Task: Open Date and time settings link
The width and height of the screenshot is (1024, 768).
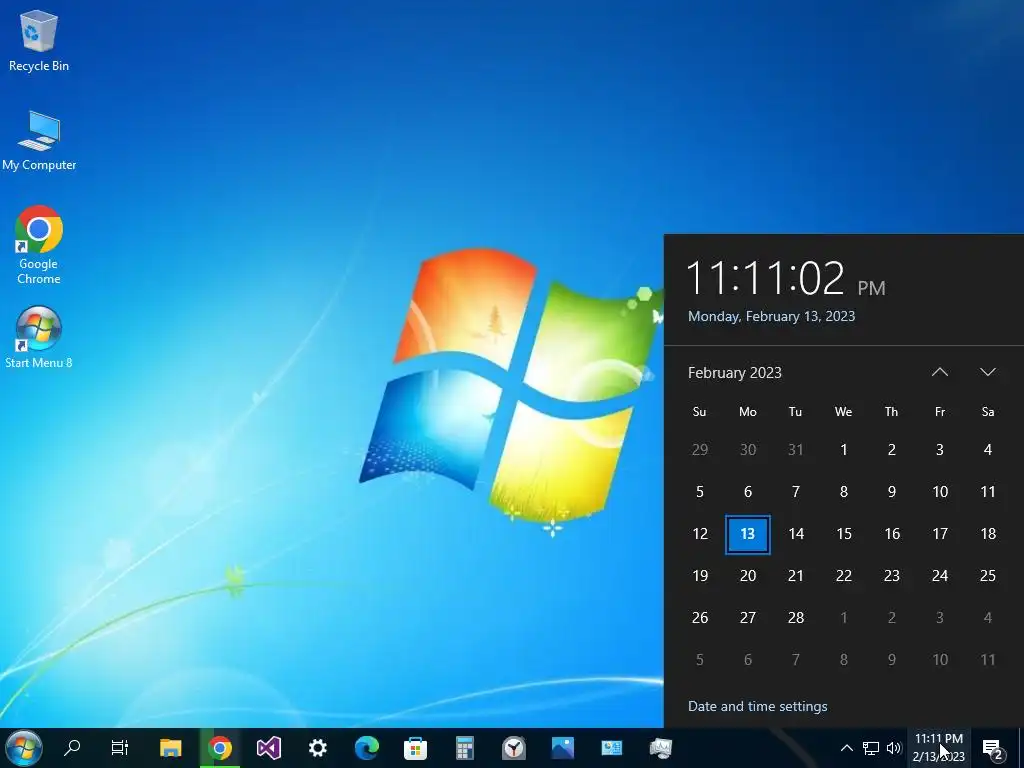Action: [758, 706]
